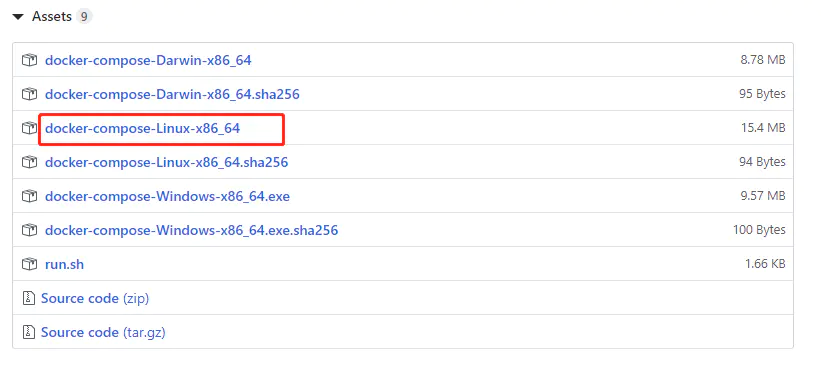The height and width of the screenshot is (384, 821).
Task: Open docker-compose-Darwin-x86_64 download link
Action: pos(148,60)
